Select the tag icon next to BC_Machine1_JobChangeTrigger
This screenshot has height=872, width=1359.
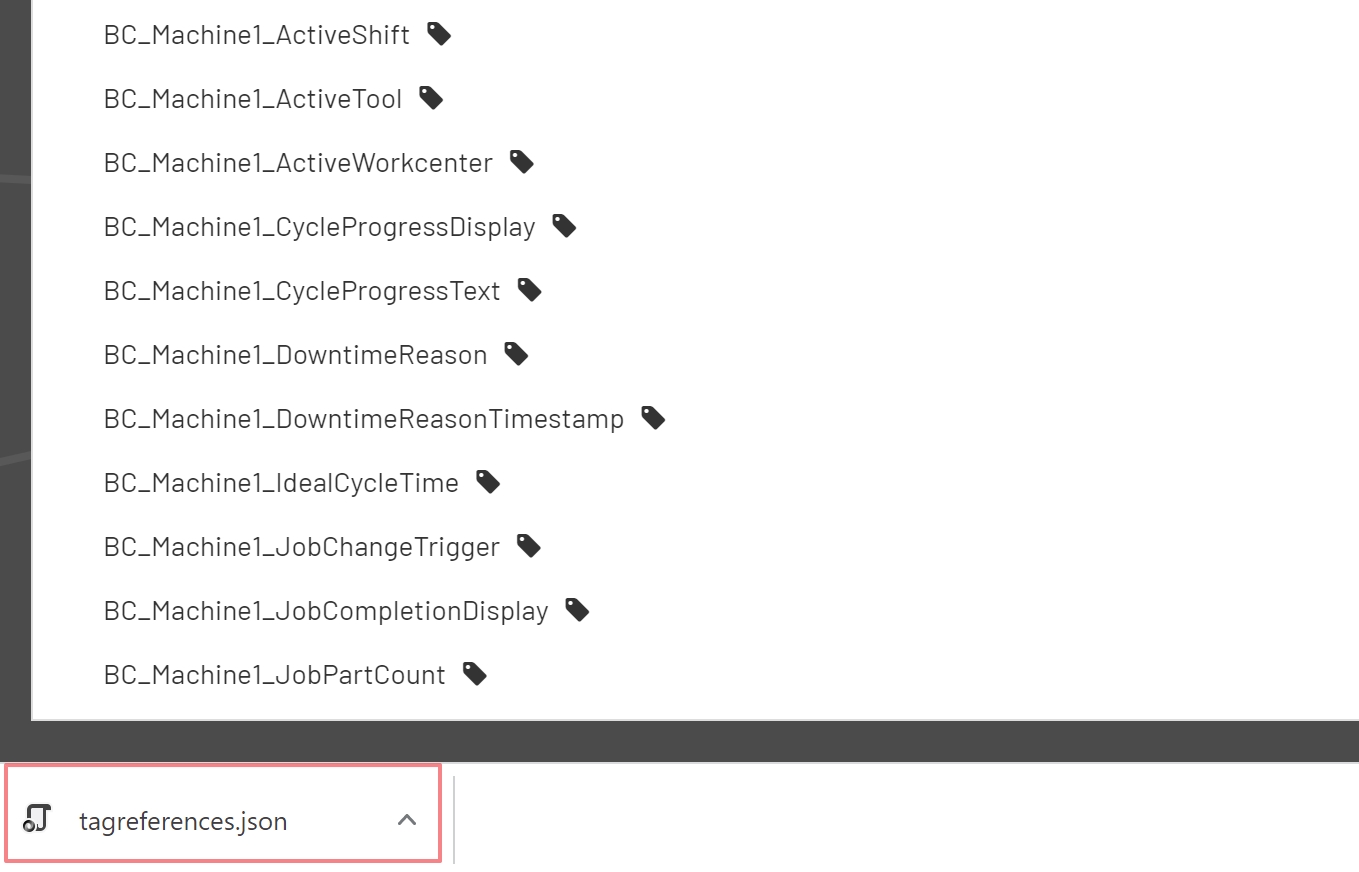(529, 546)
